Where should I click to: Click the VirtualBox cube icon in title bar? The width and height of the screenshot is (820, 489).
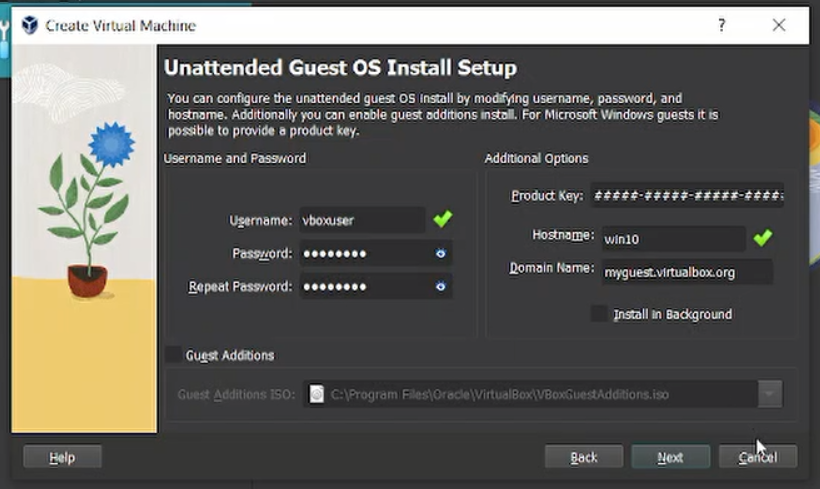29,26
